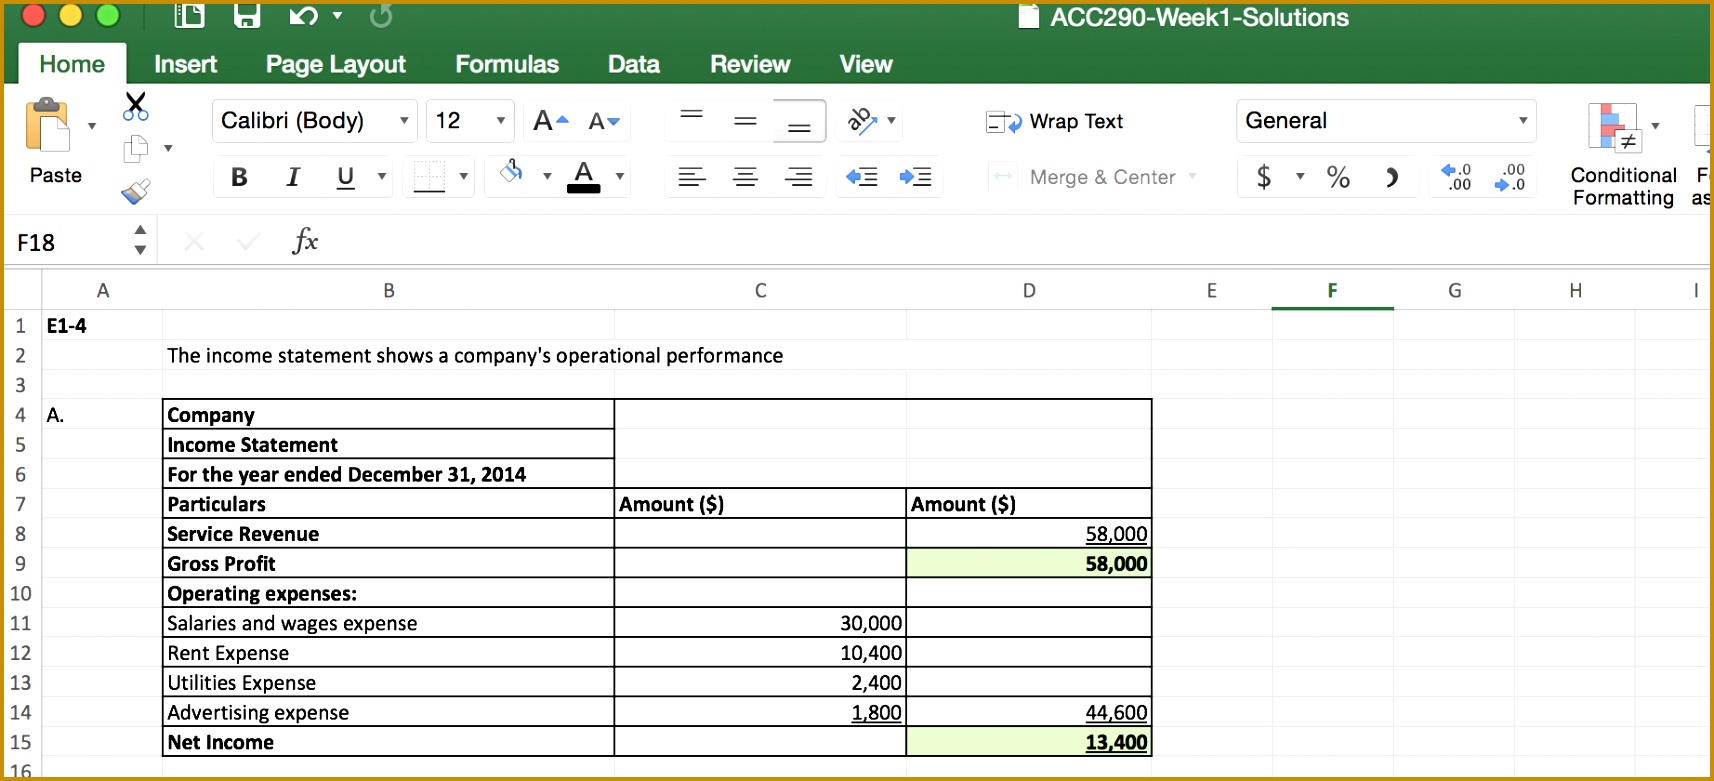Toggle bold formatting
This screenshot has width=1714, height=781.
[239, 177]
